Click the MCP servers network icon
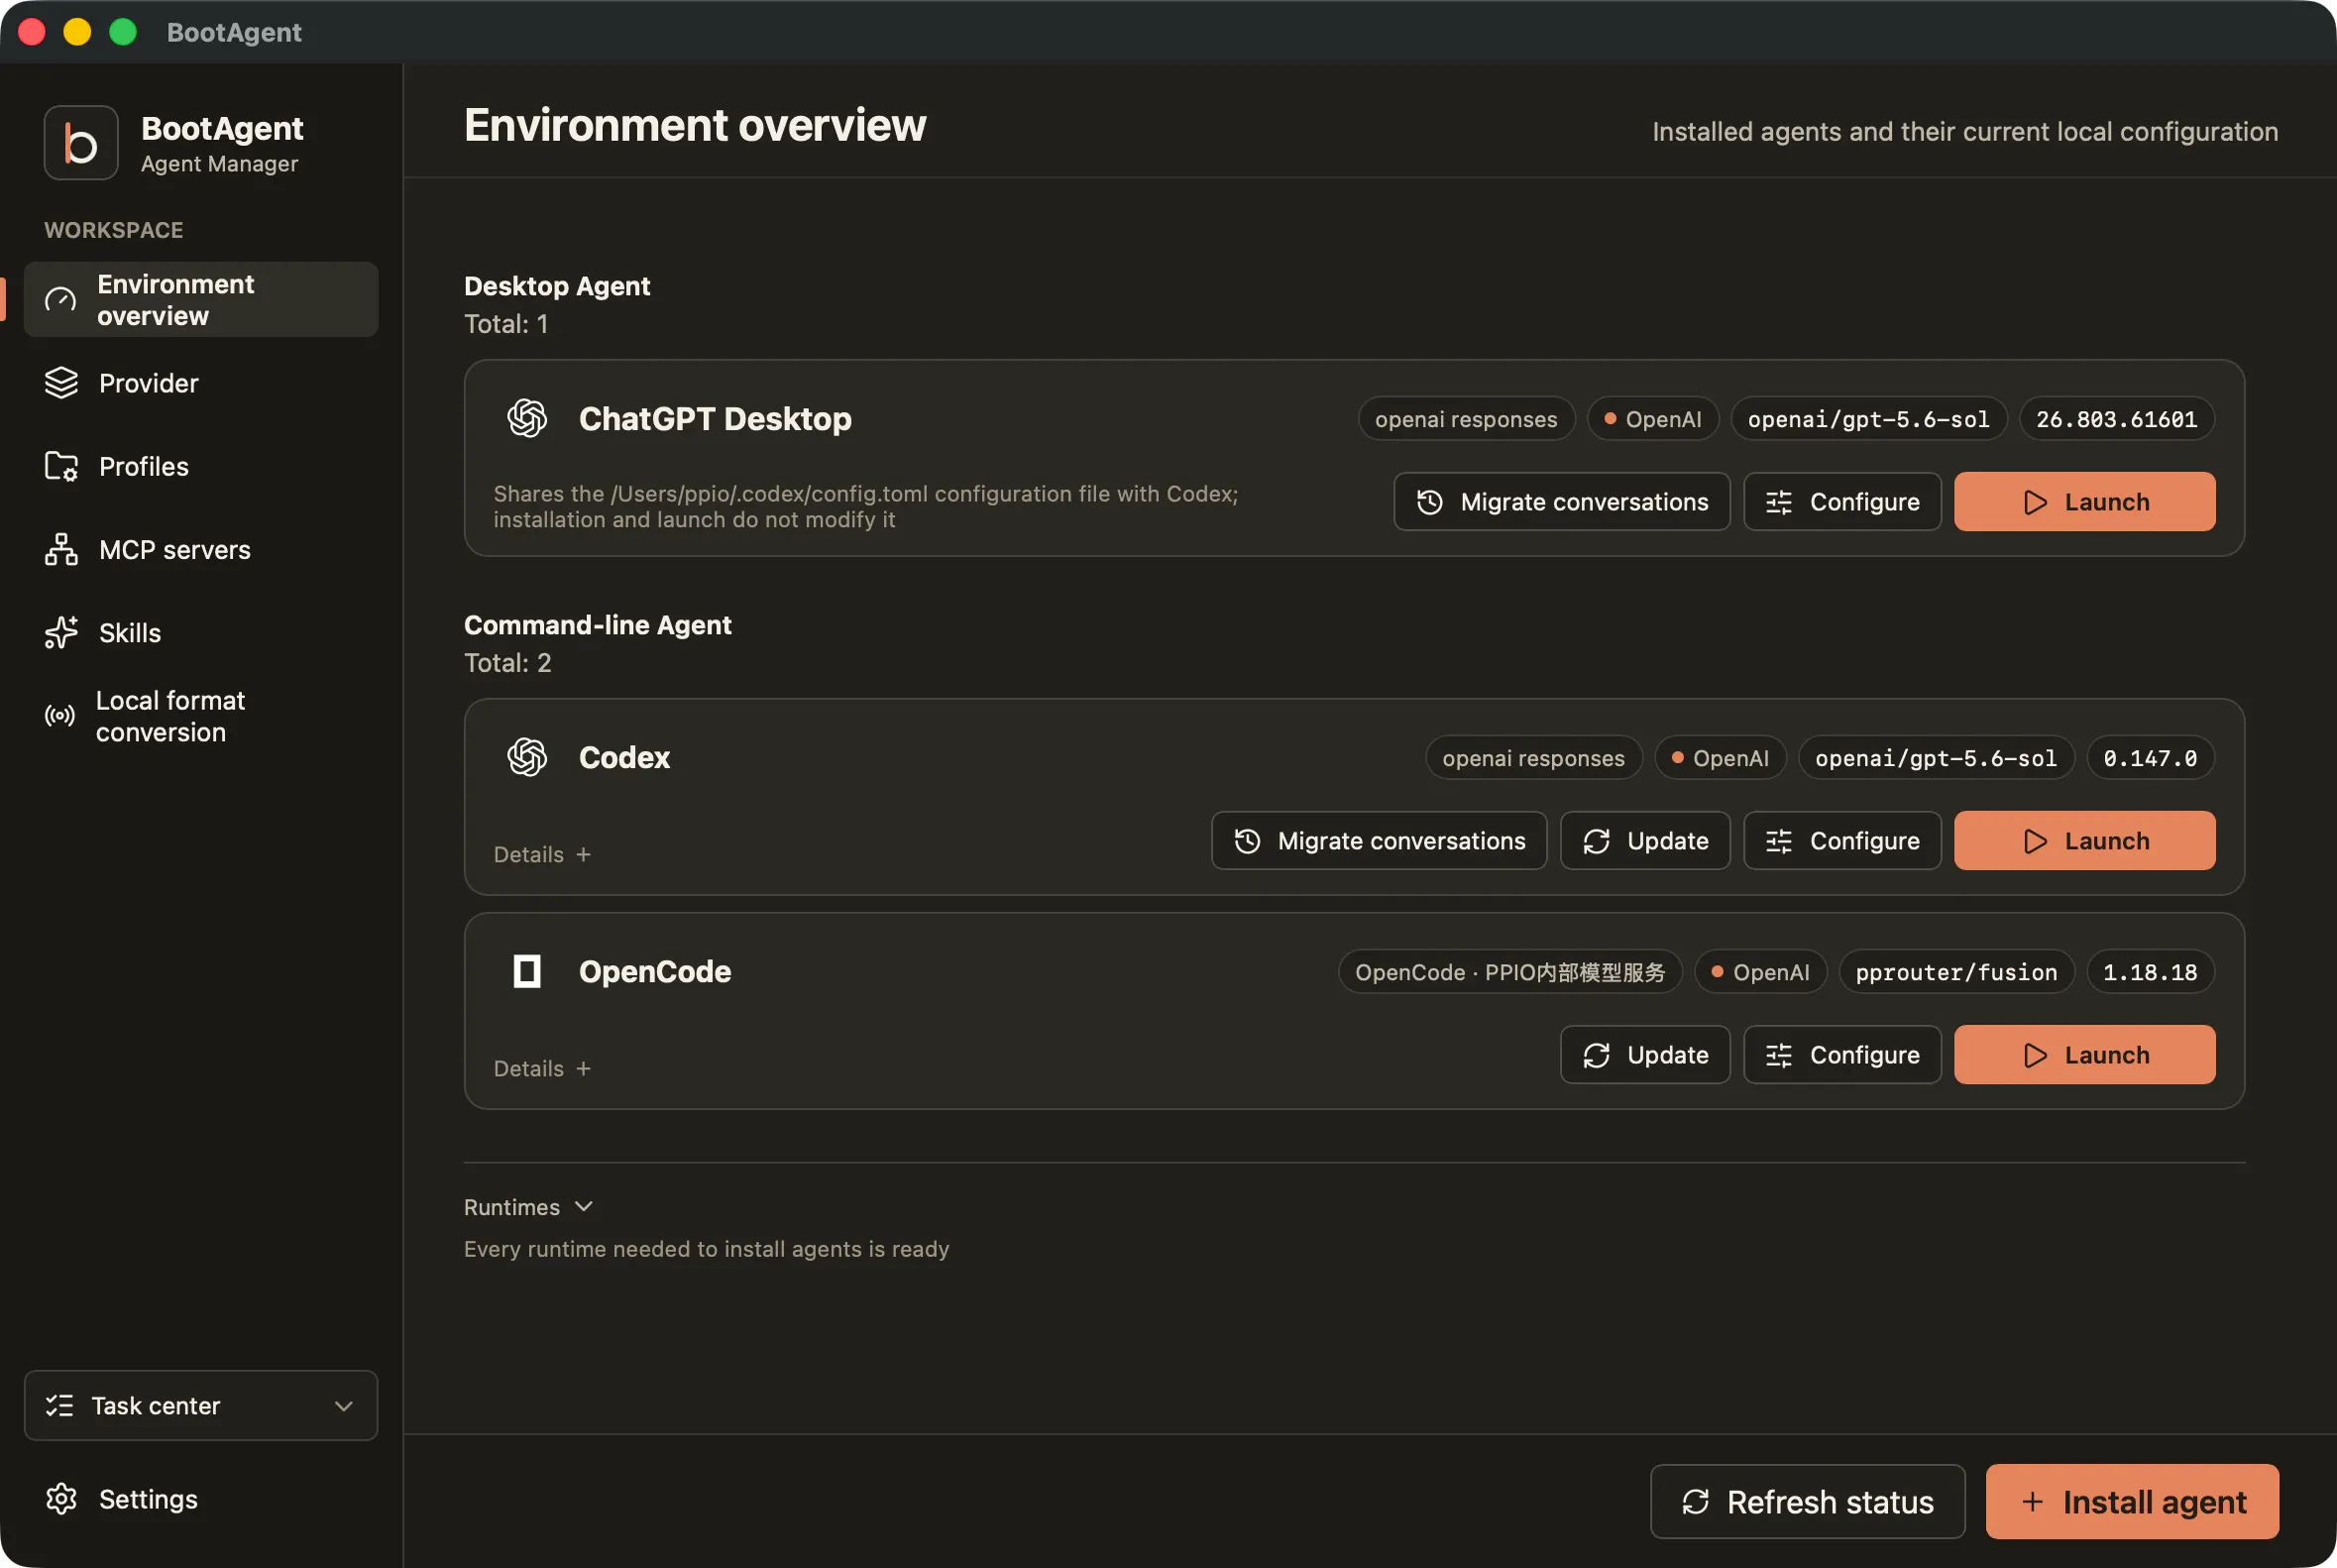 coord(61,550)
